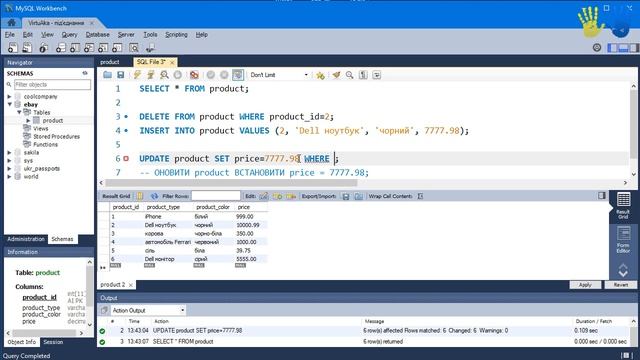Expand the sakila schema

coord(9,153)
